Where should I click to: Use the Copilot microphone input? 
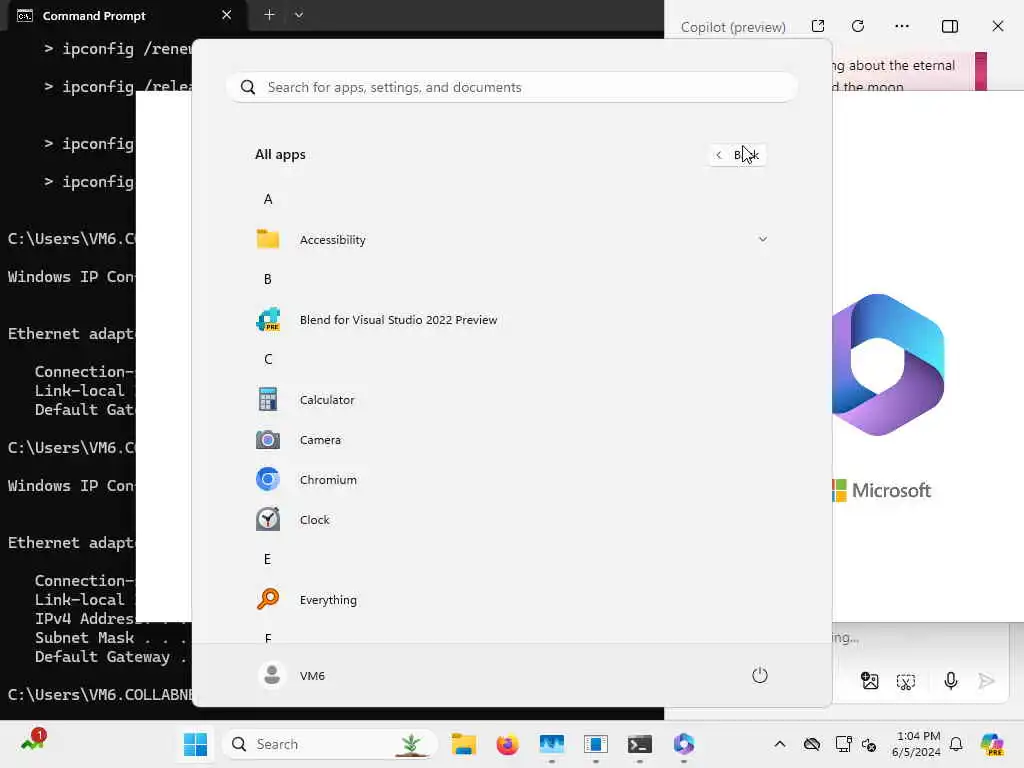point(950,681)
